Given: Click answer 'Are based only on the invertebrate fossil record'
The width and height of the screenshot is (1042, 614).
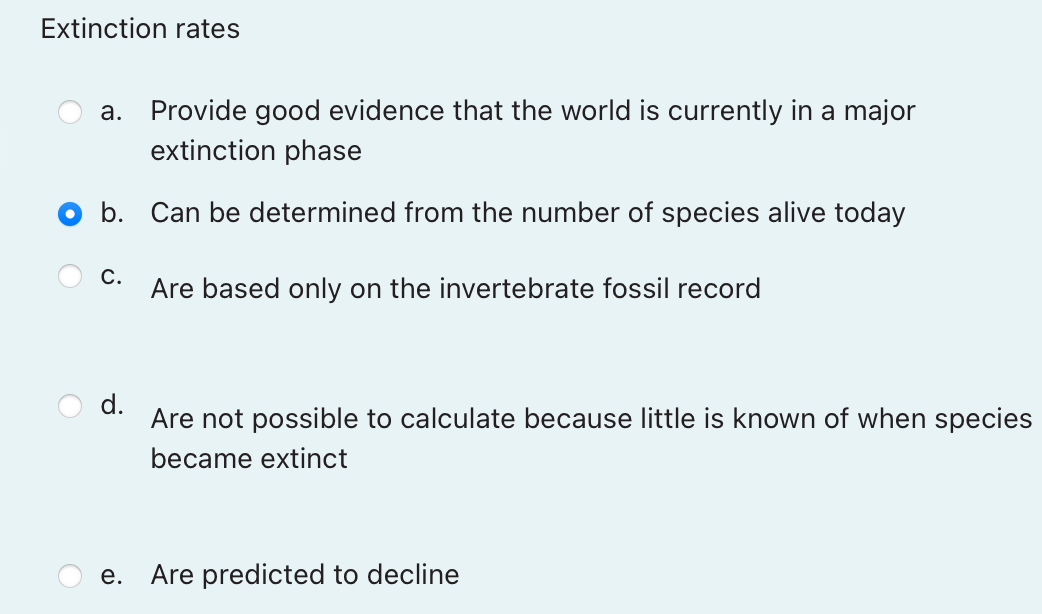Looking at the screenshot, I should tap(455, 289).
